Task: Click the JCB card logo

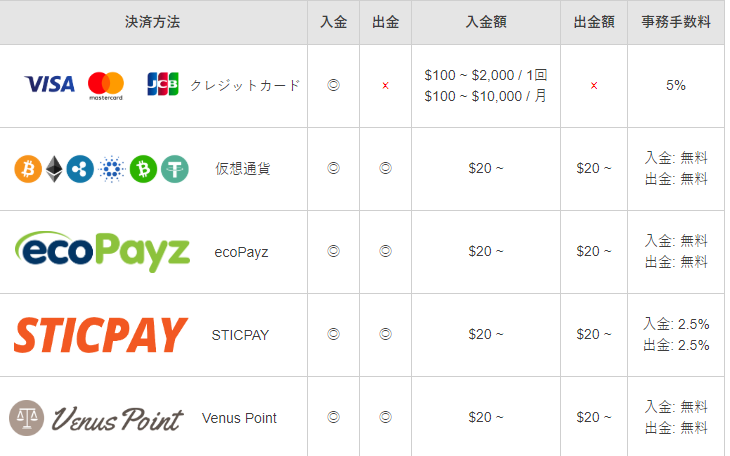Action: click(163, 84)
